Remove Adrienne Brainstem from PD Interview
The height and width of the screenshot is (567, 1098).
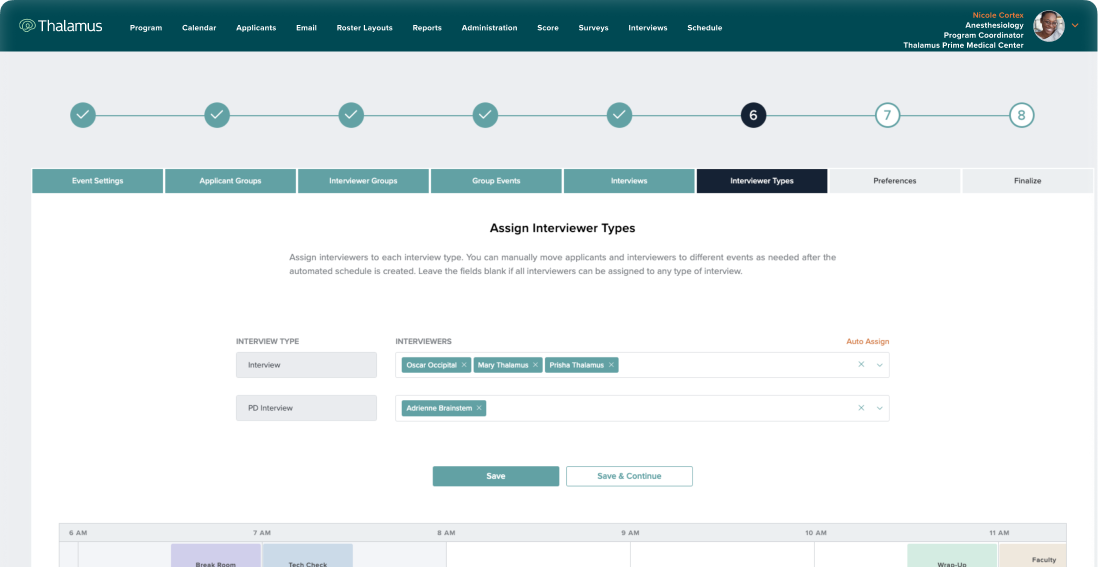479,408
